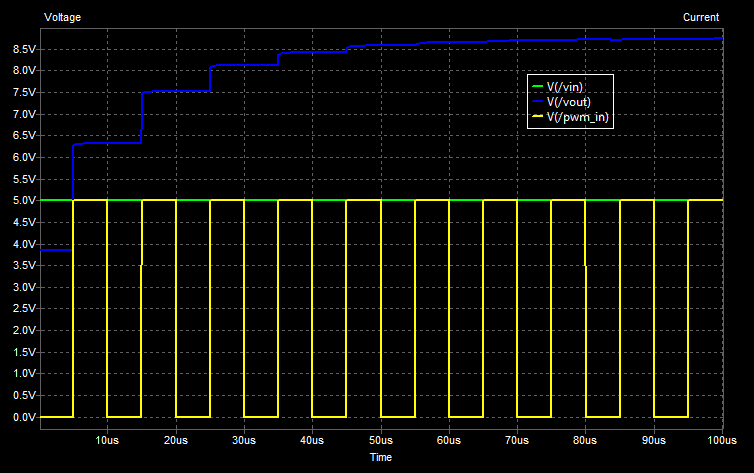Click the Current axis title
Viewport: 754px width, 473px height.
coord(700,18)
